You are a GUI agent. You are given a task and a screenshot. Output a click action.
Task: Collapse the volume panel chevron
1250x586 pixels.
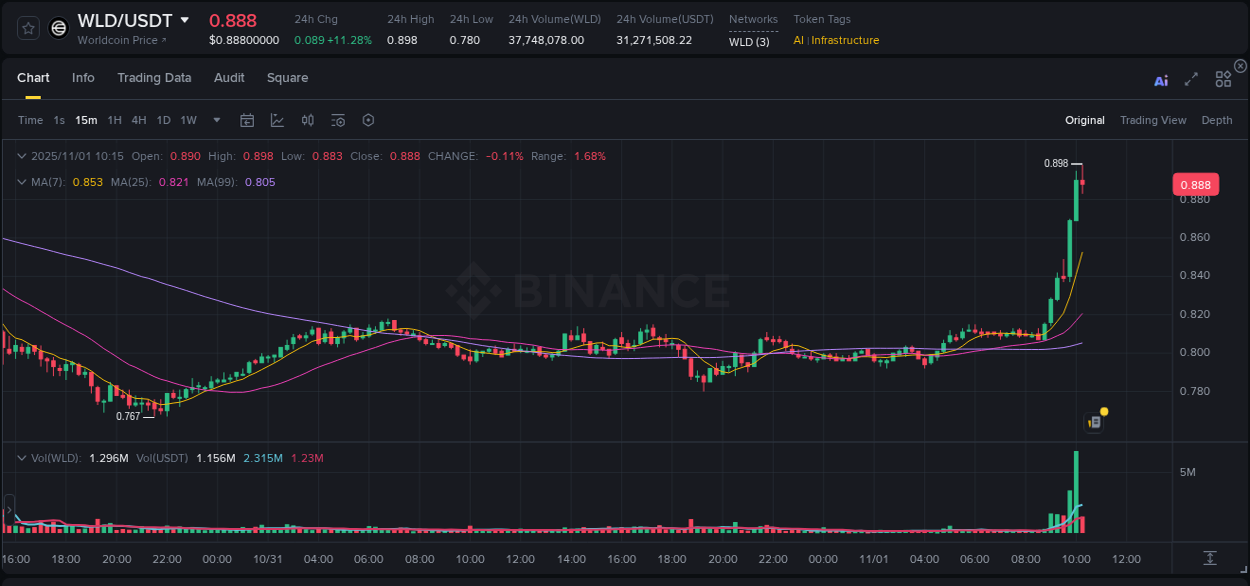(21, 457)
